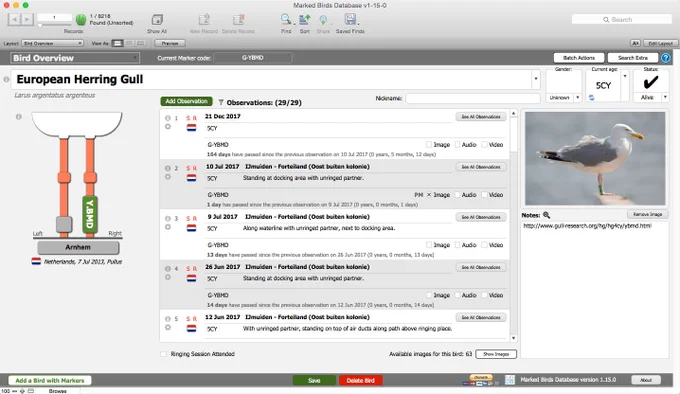Screen dimensions: 680x394
Task: Open the Bird Overview header dropdown
Action: pos(75,58)
